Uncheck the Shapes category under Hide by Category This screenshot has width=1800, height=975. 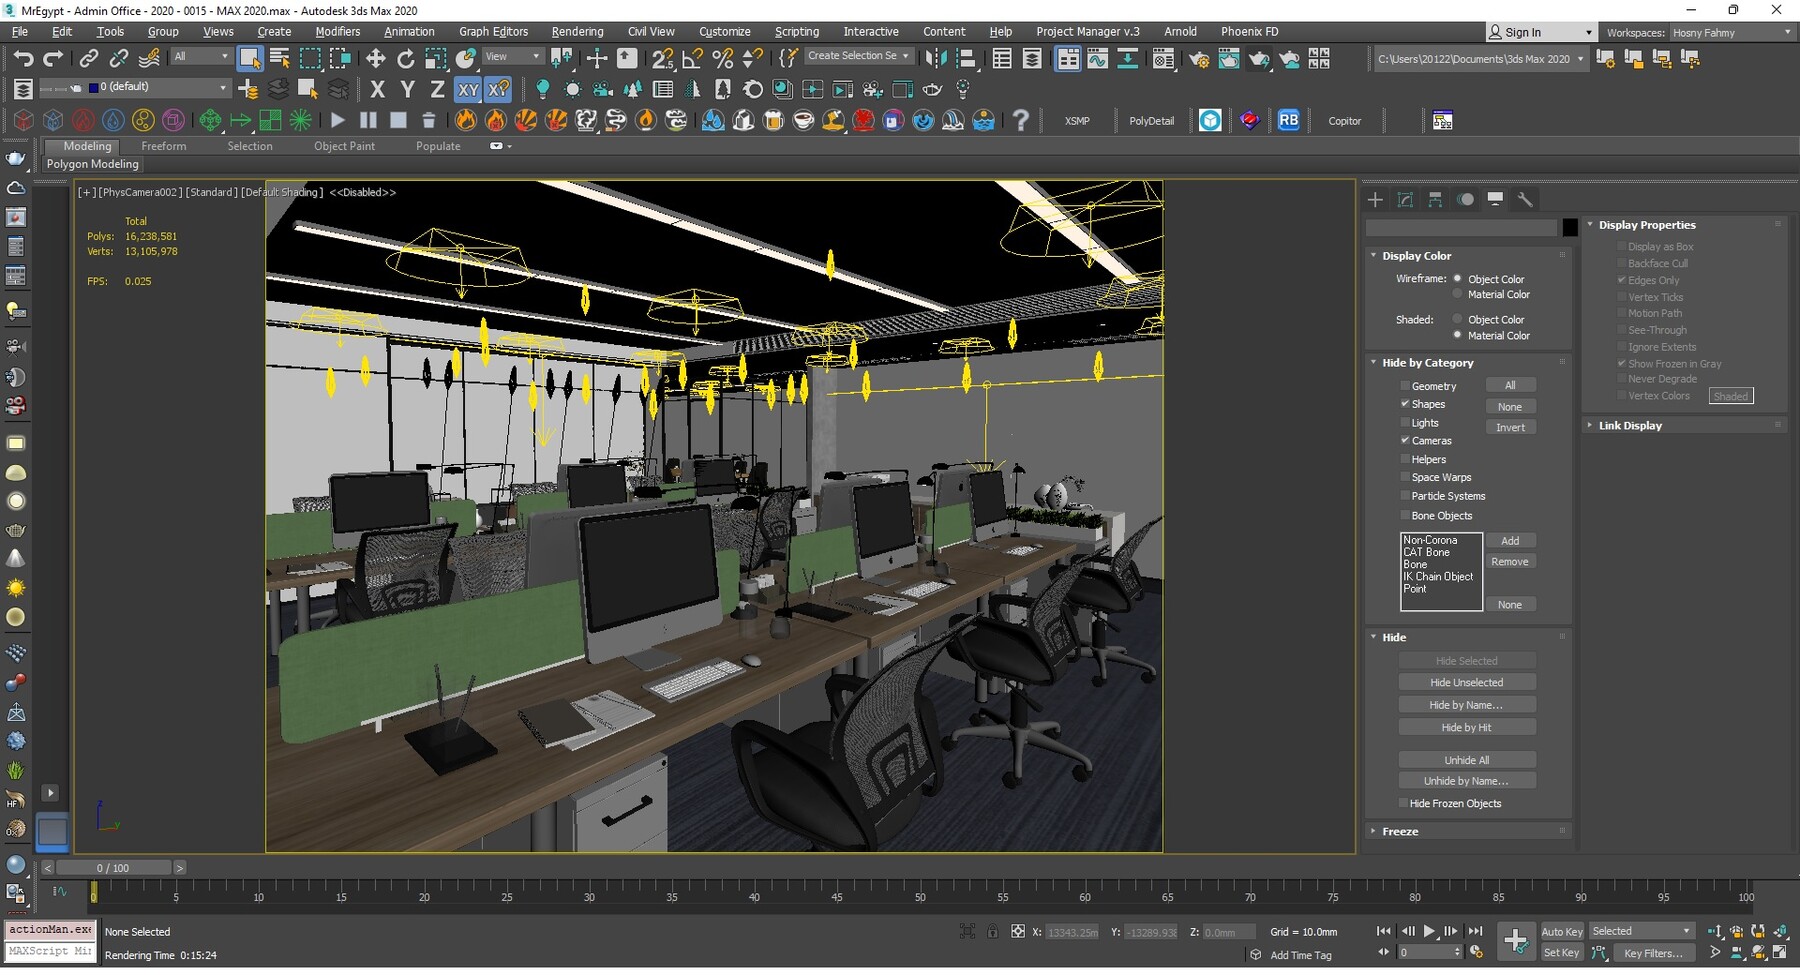tap(1406, 404)
